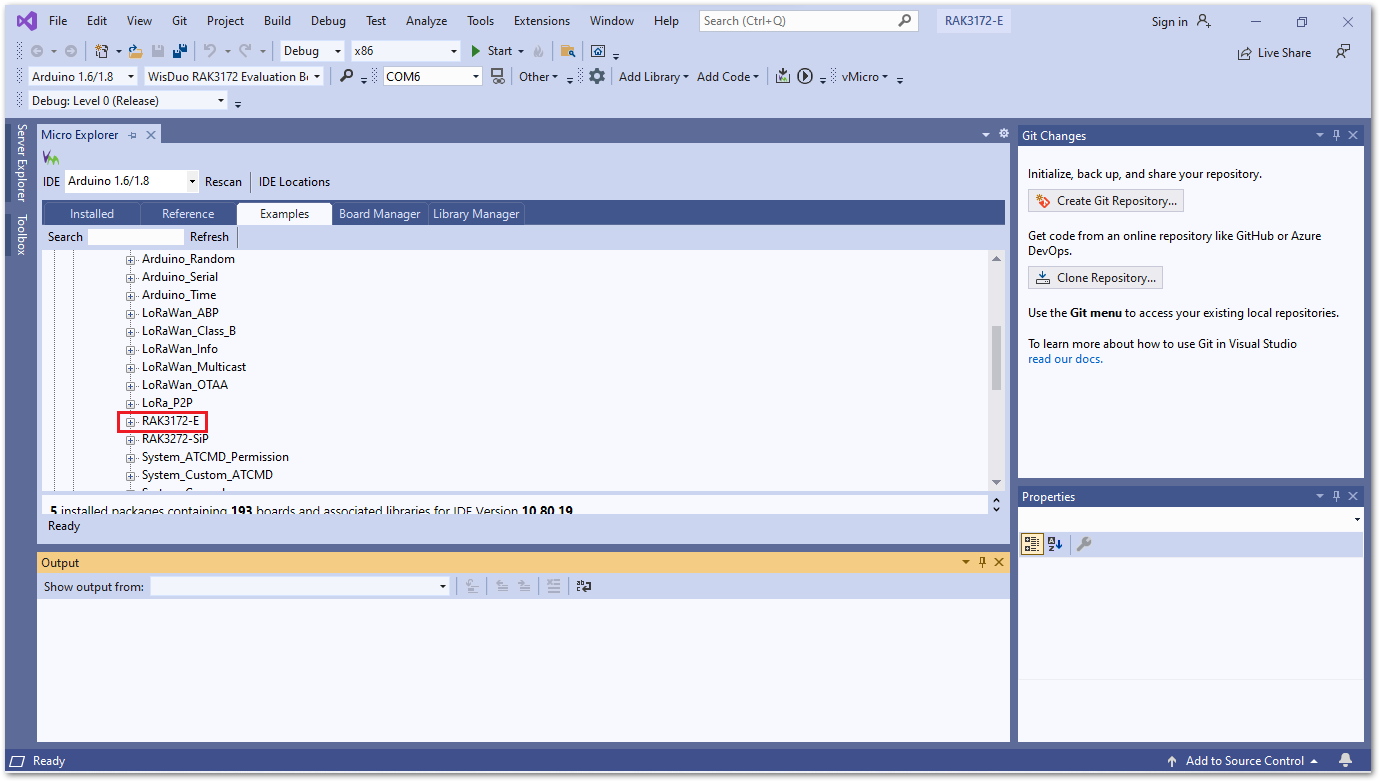Expand the LoRaWan_OTAA tree node
1380x782 pixels.
click(130, 385)
